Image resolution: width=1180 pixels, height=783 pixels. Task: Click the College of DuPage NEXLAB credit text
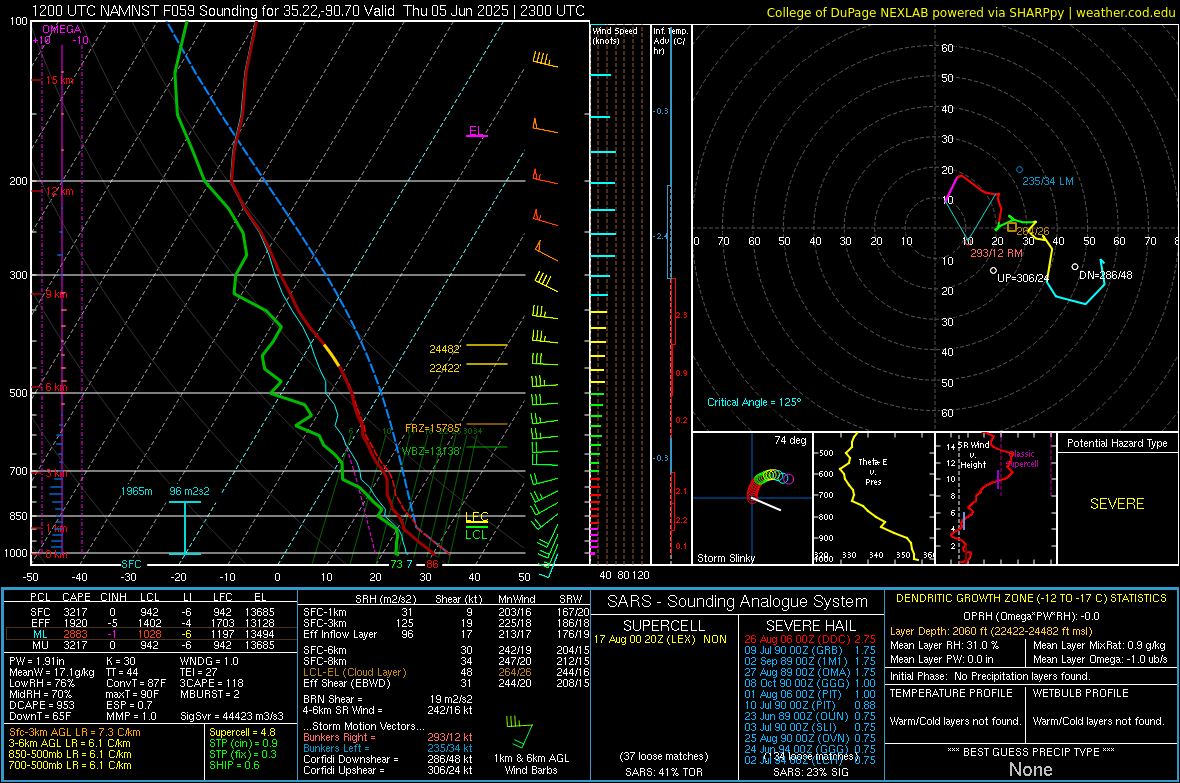(x=970, y=12)
